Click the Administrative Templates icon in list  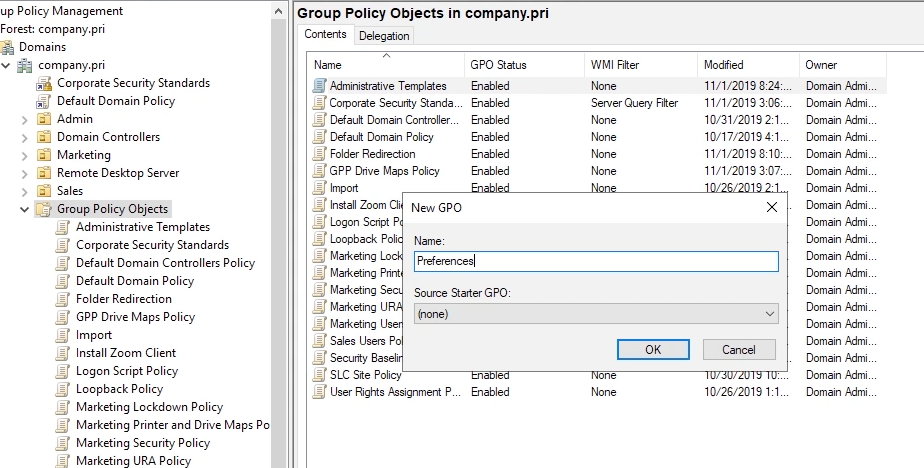(319, 86)
